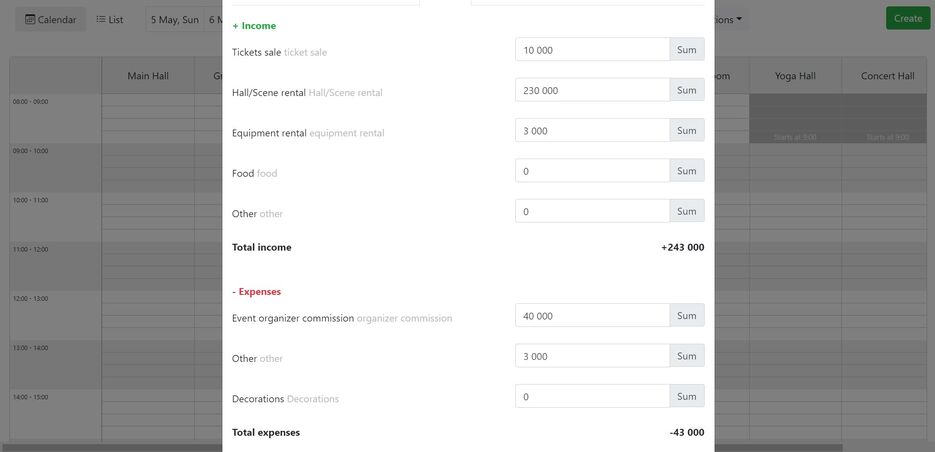Click the Concert Hall column header
The width and height of the screenshot is (935, 452).
pos(887,76)
